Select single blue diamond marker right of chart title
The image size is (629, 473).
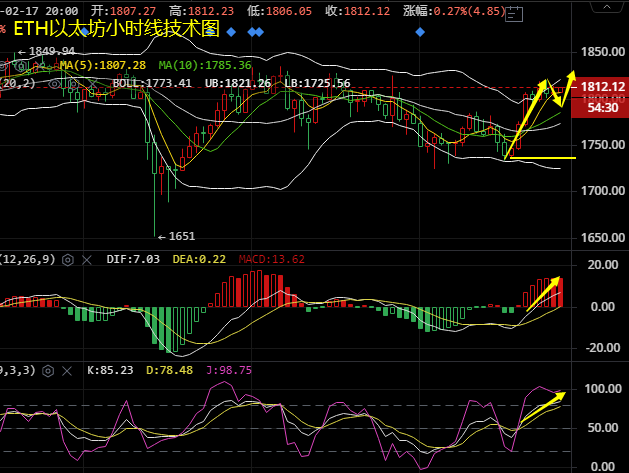pos(231,32)
